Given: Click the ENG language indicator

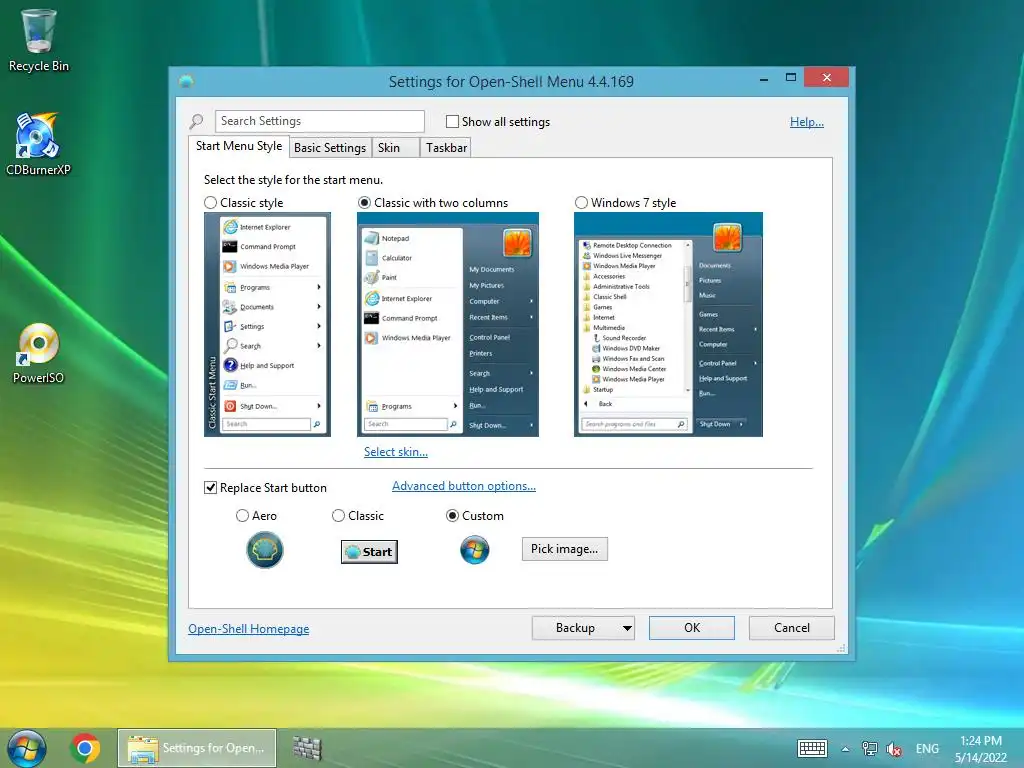Looking at the screenshot, I should pos(927,749).
